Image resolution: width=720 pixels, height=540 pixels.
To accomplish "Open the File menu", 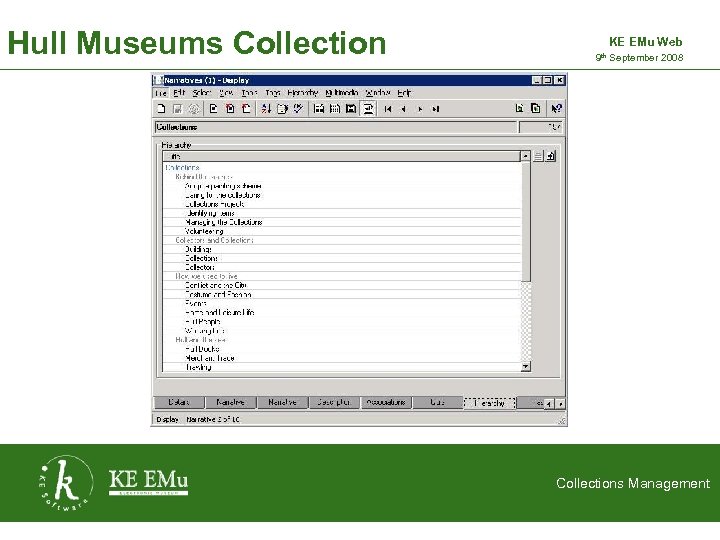I will [161, 93].
